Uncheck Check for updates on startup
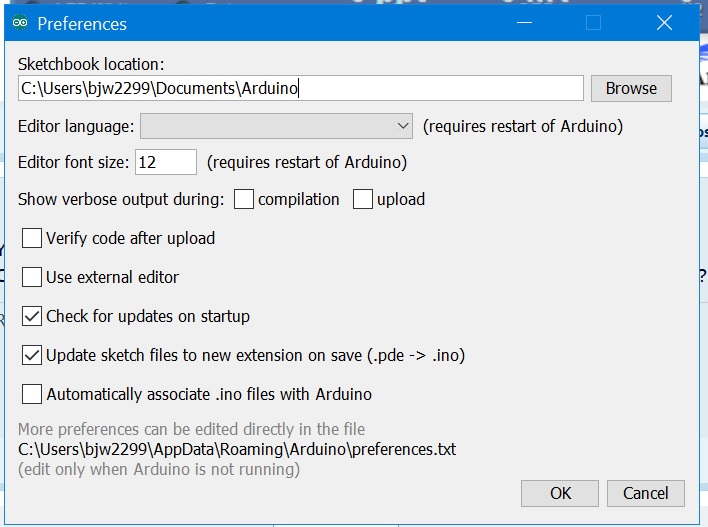The image size is (708, 527). [32, 316]
